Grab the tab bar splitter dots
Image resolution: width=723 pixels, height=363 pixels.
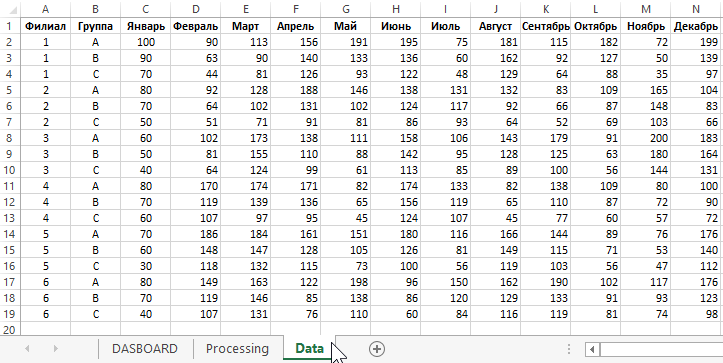tap(569, 349)
